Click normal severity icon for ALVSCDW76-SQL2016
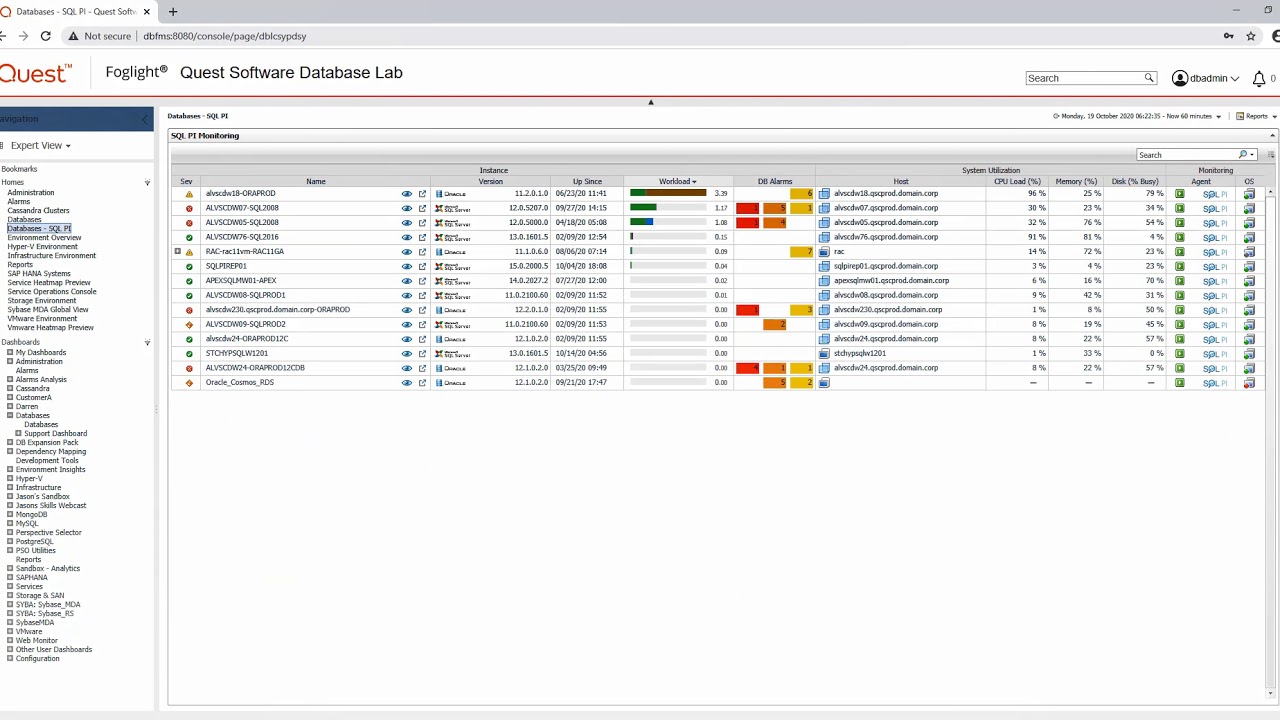 pos(189,237)
